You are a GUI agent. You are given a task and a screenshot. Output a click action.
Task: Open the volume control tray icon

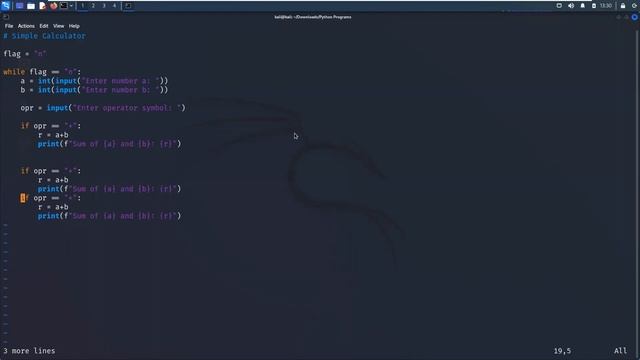pos(571,6)
